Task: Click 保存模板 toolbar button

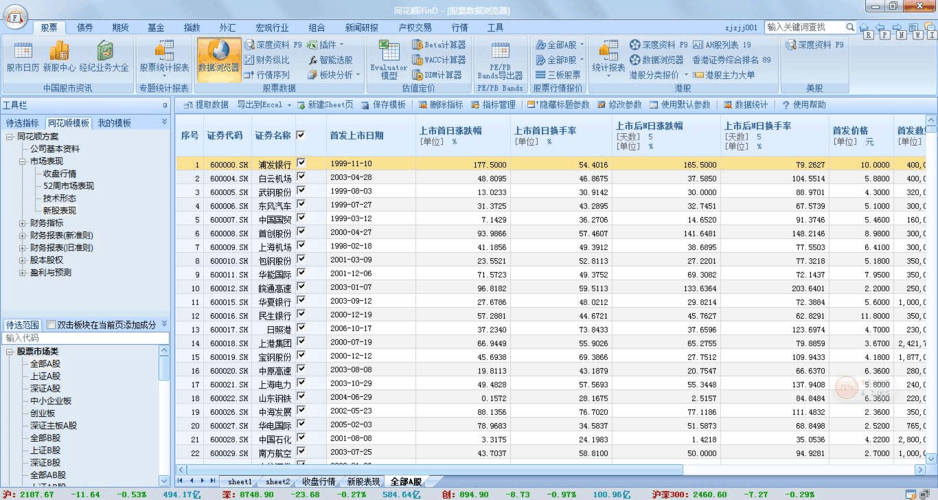Action: point(383,105)
